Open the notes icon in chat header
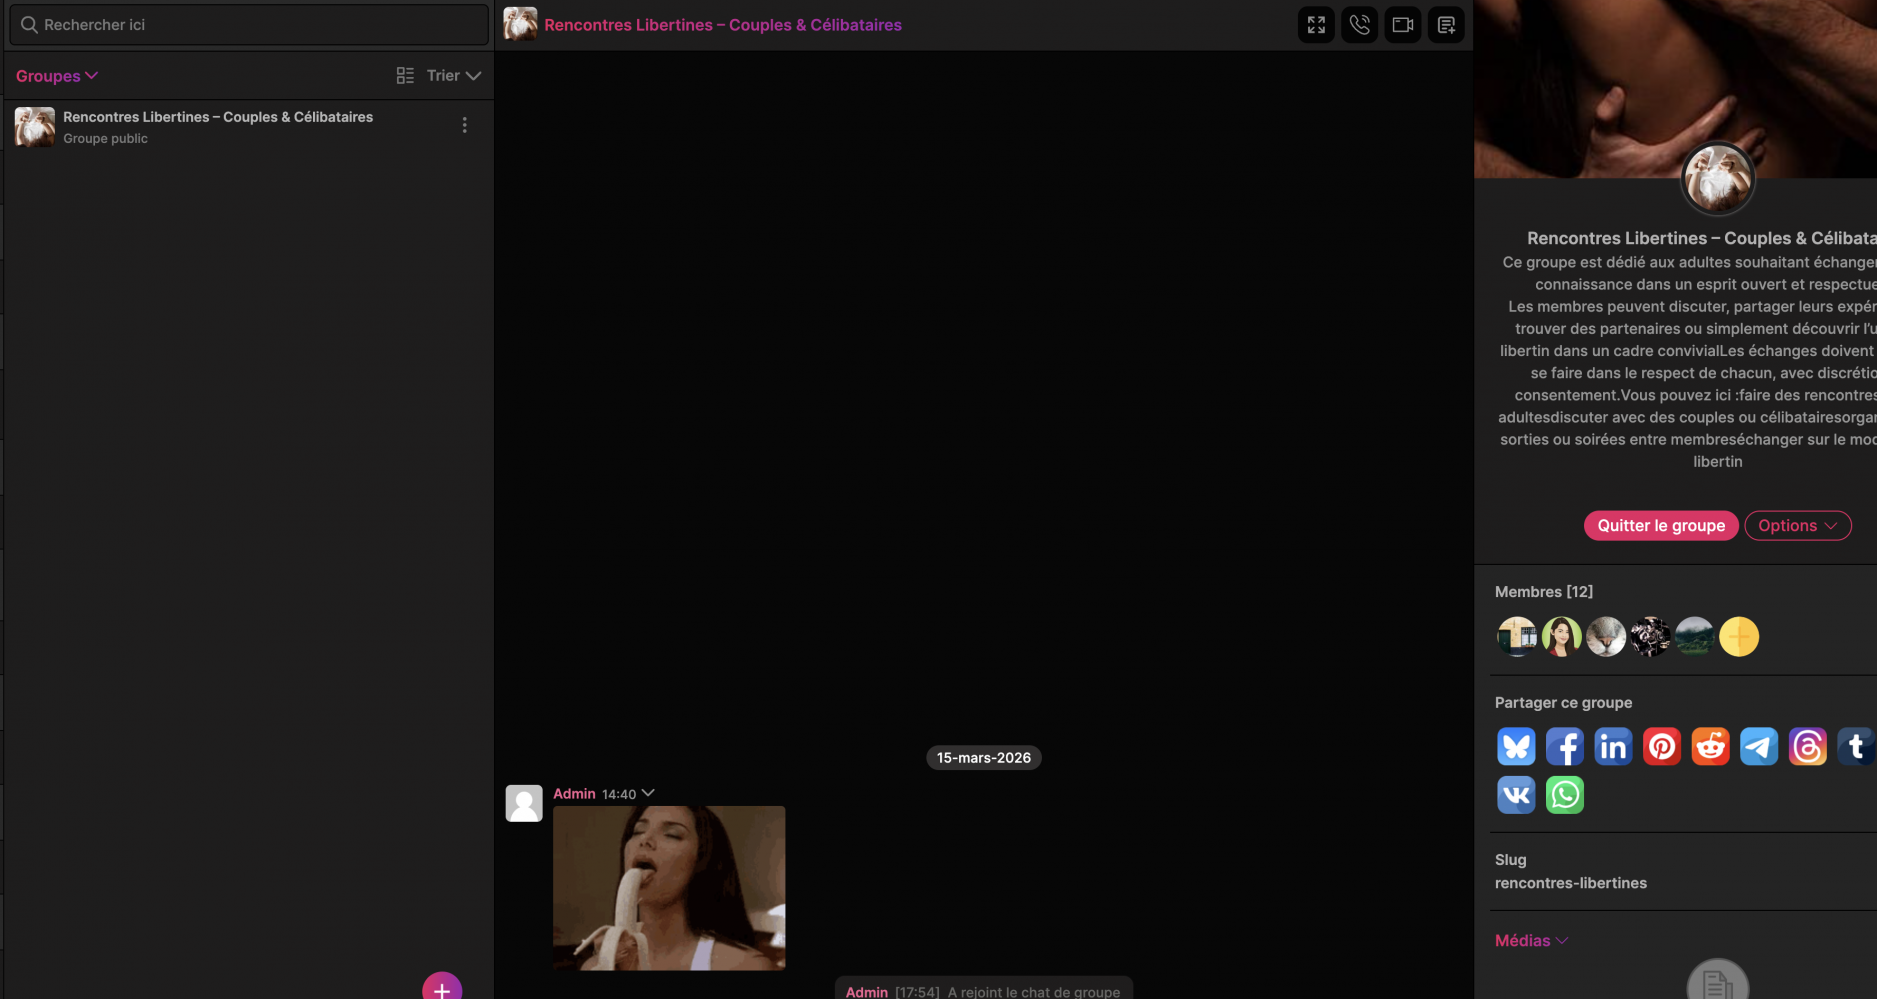Viewport: 1877px width, 999px height. (x=1446, y=25)
